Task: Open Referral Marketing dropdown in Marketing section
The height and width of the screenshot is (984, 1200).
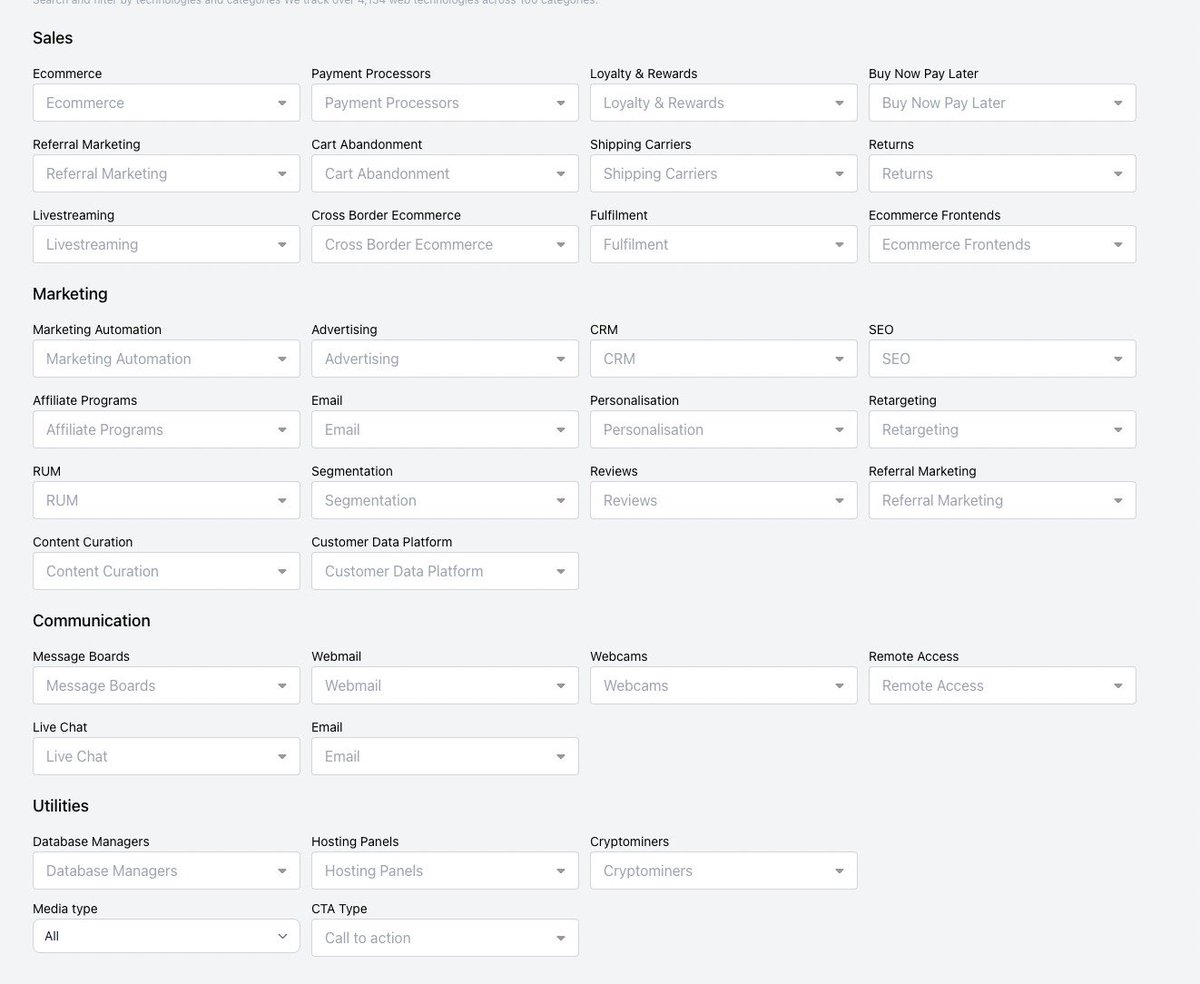Action: (x=1002, y=501)
